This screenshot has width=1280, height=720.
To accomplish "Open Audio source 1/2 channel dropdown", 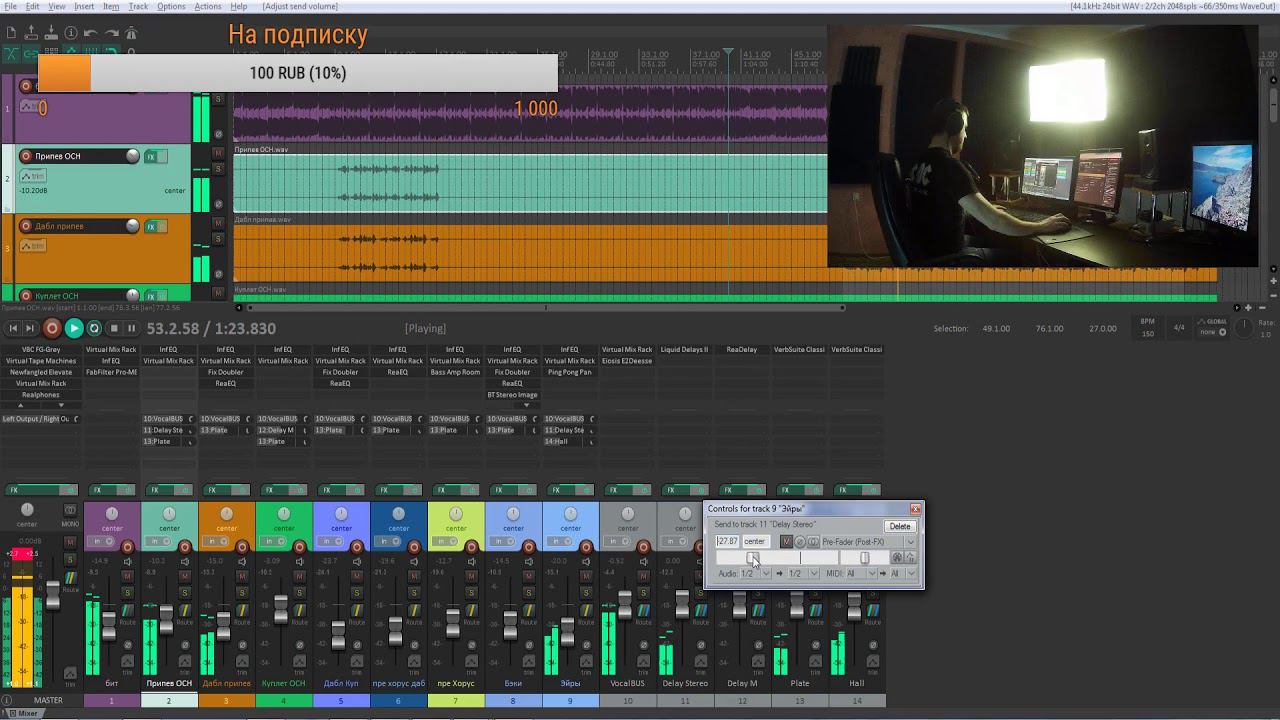I will (x=755, y=574).
